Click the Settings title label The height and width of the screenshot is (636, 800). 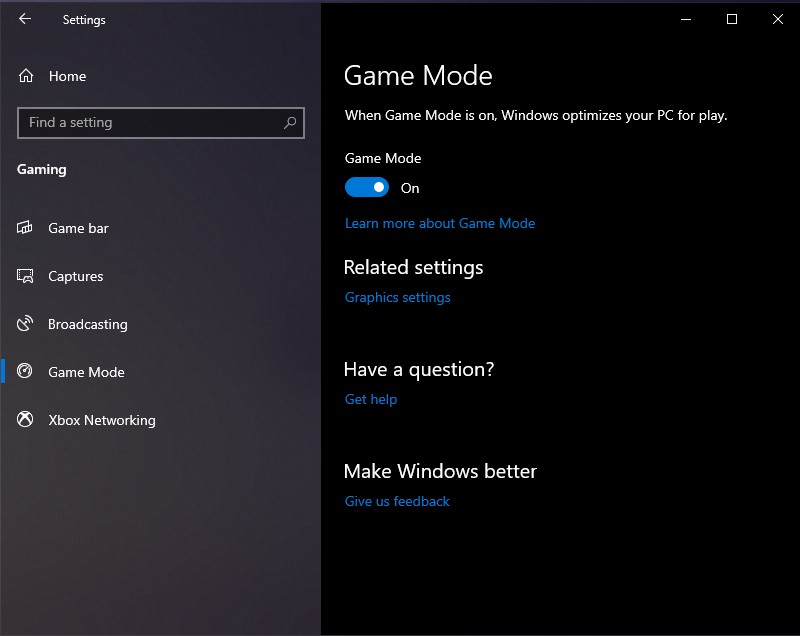coord(84,19)
